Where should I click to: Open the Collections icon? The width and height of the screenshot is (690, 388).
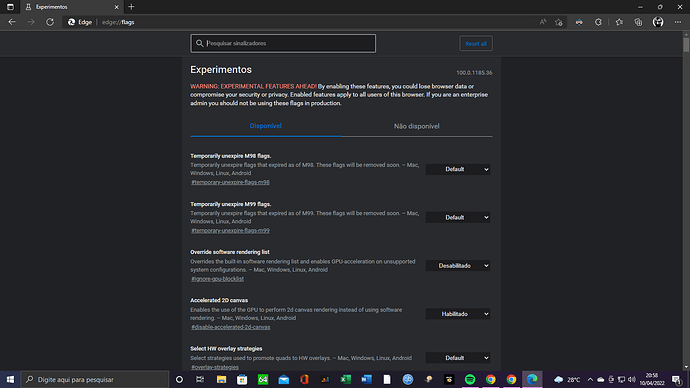click(x=638, y=22)
